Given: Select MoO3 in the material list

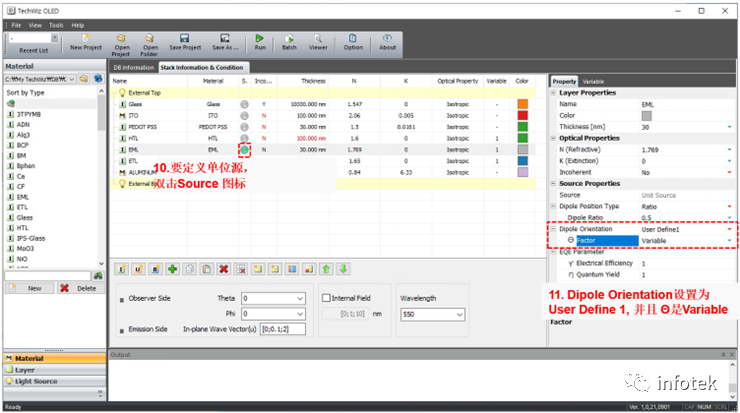Looking at the screenshot, I should pyautogui.click(x=25, y=249).
